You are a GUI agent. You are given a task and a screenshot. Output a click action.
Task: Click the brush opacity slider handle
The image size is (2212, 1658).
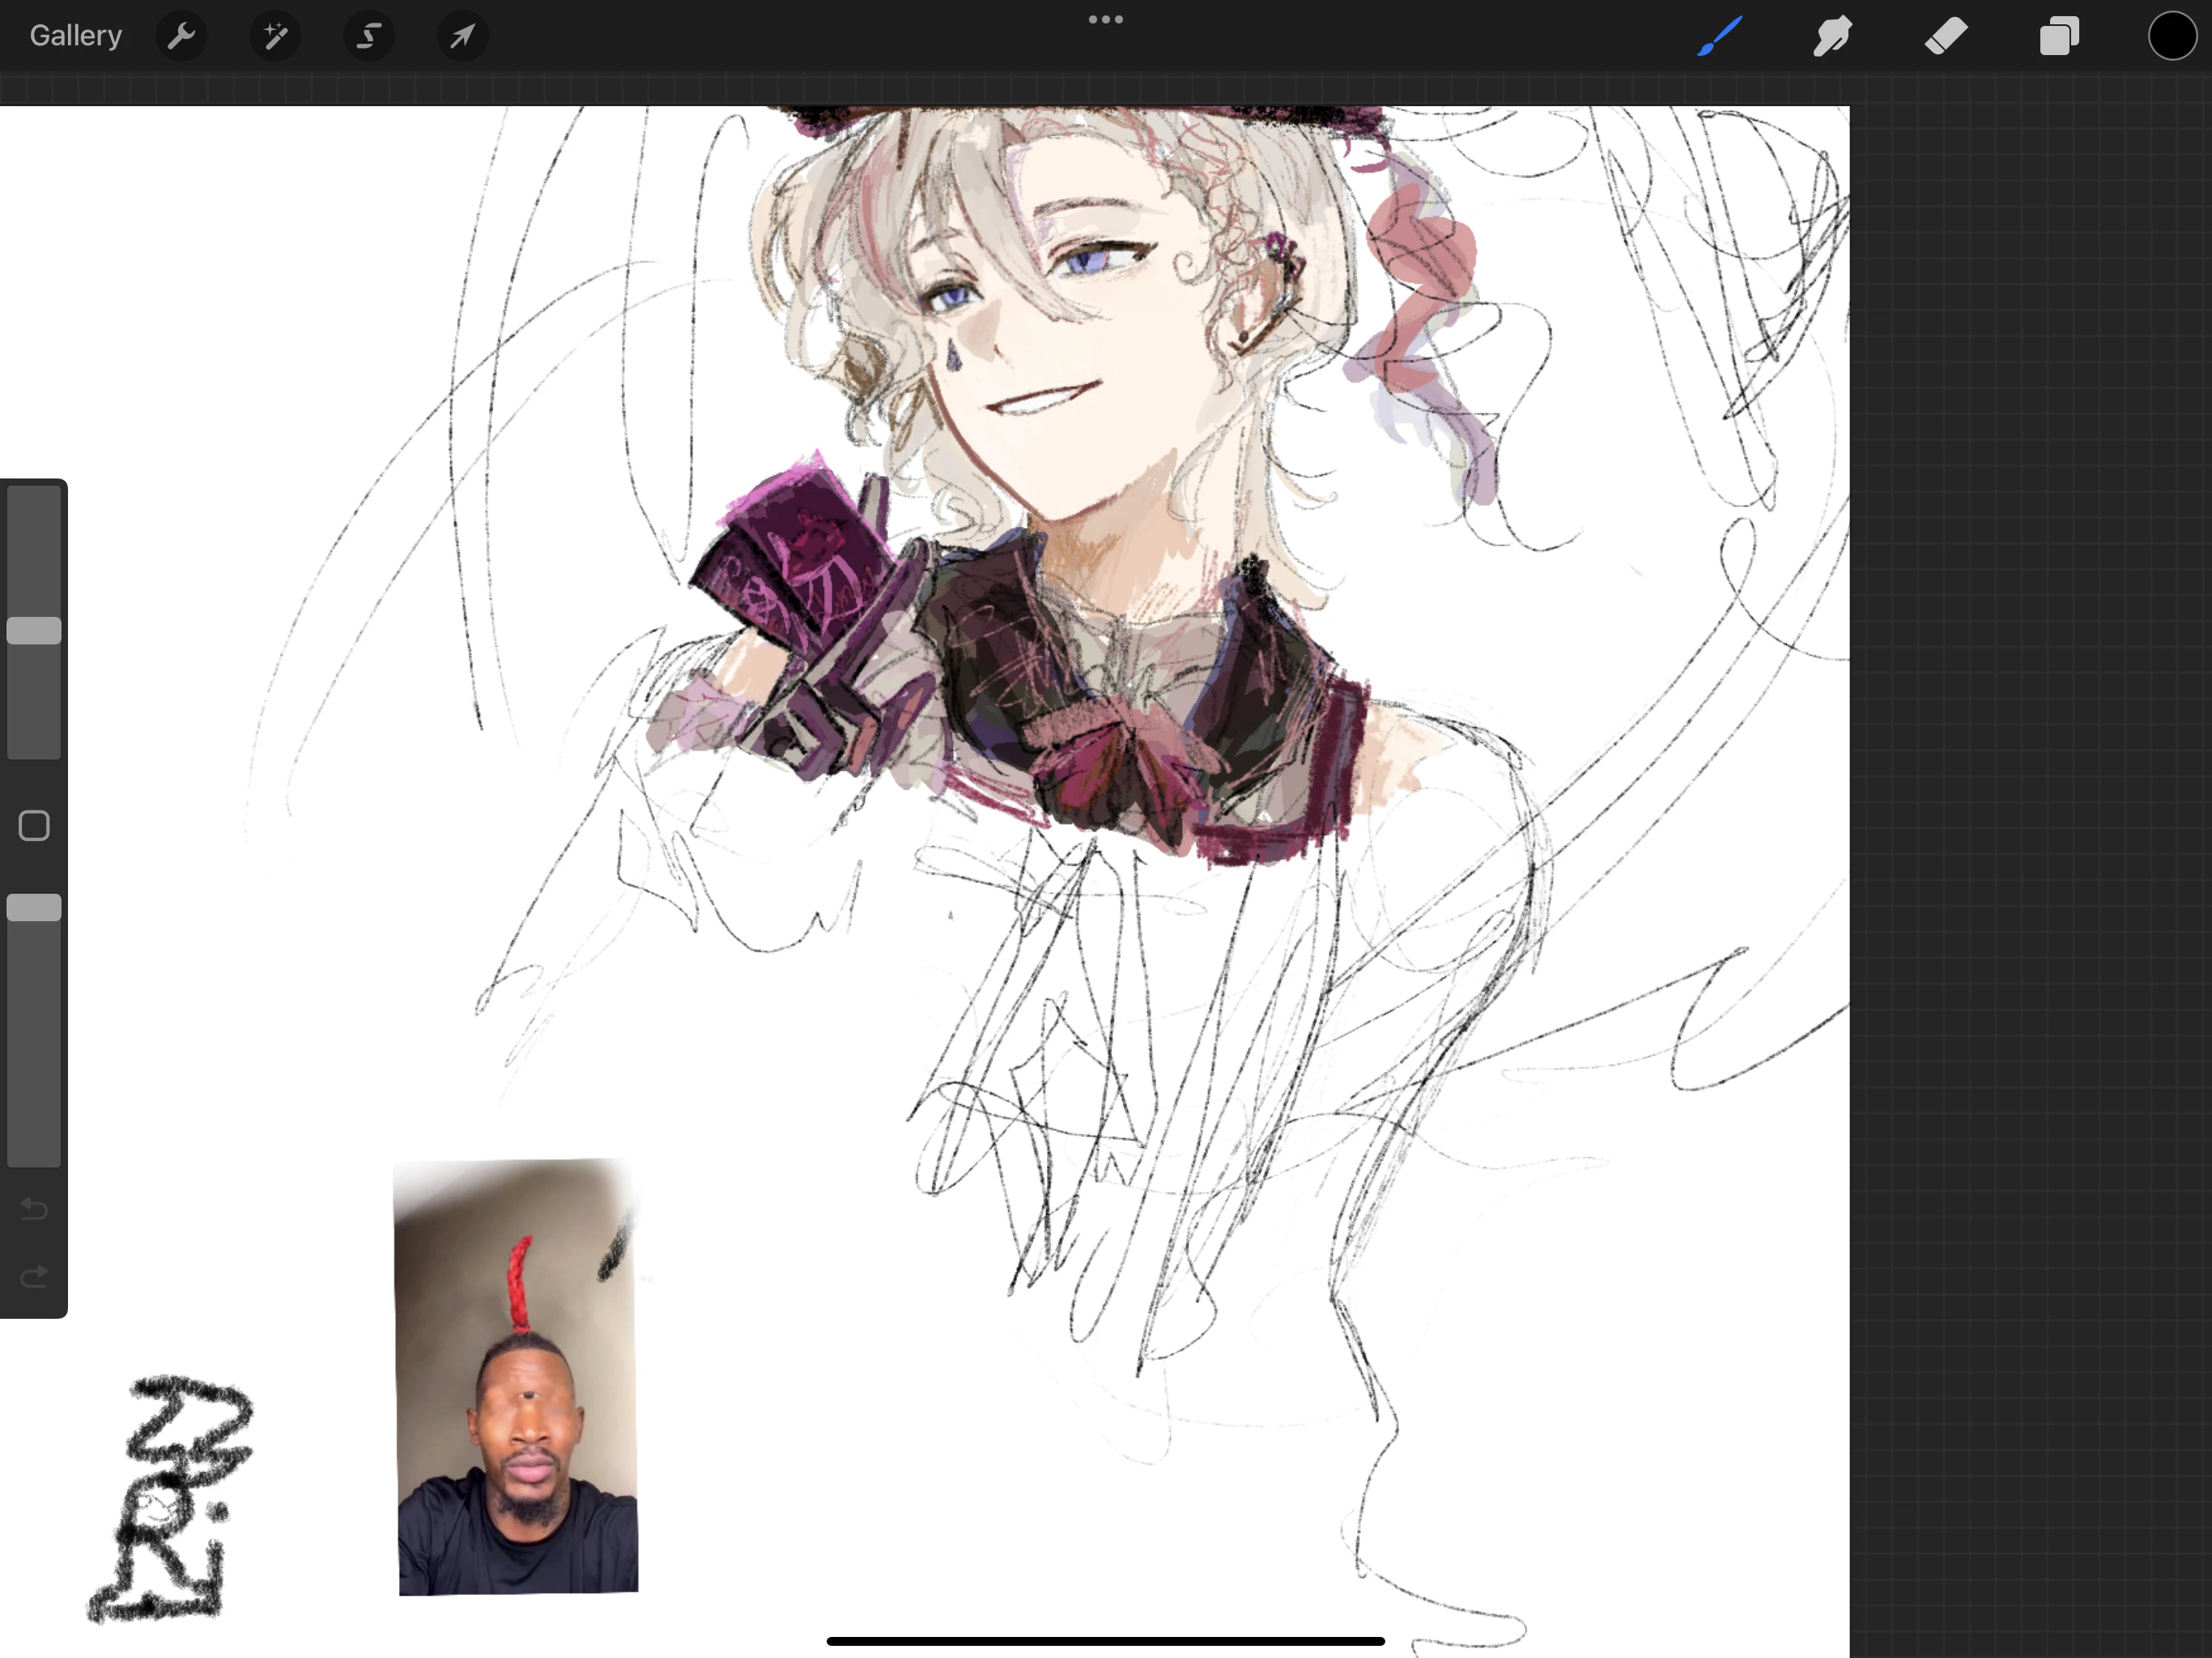34,908
